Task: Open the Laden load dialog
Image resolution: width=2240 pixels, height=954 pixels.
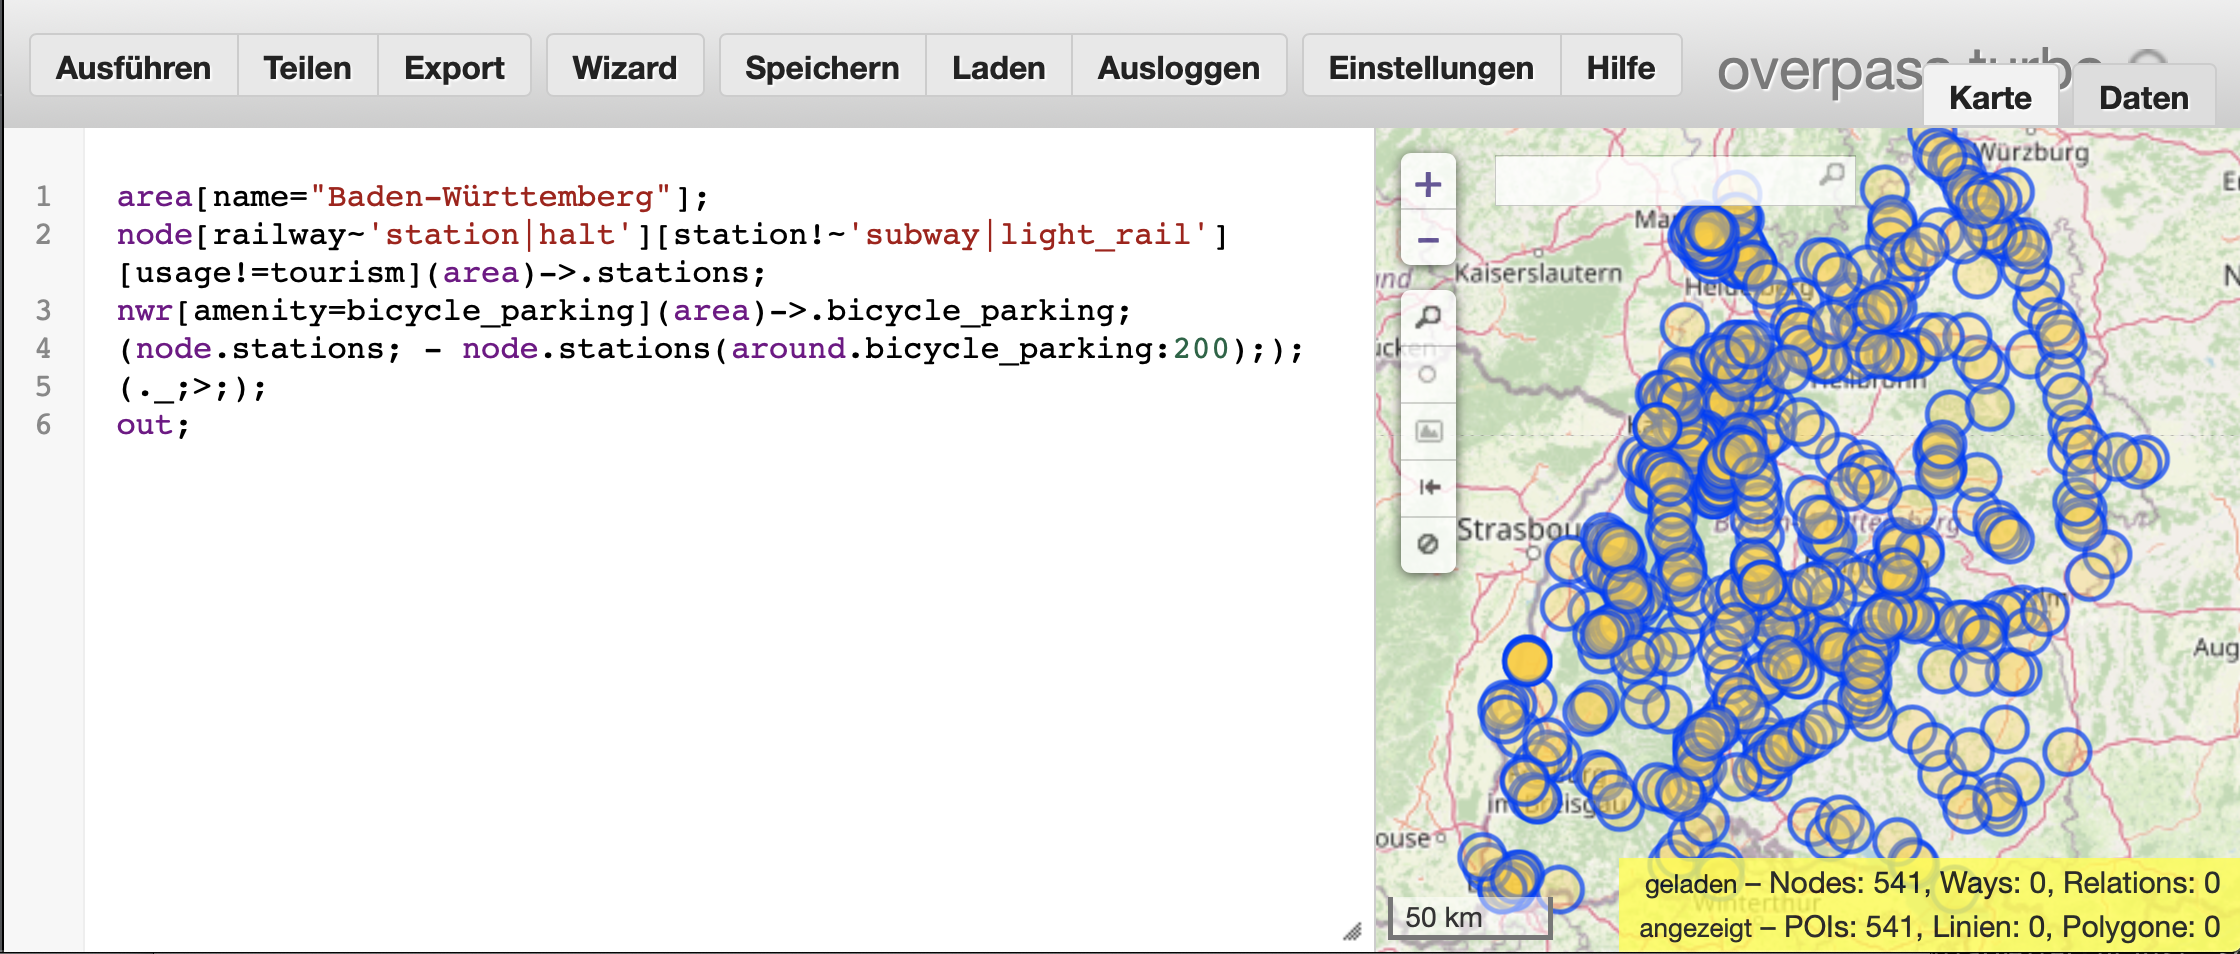Action: pos(998,68)
